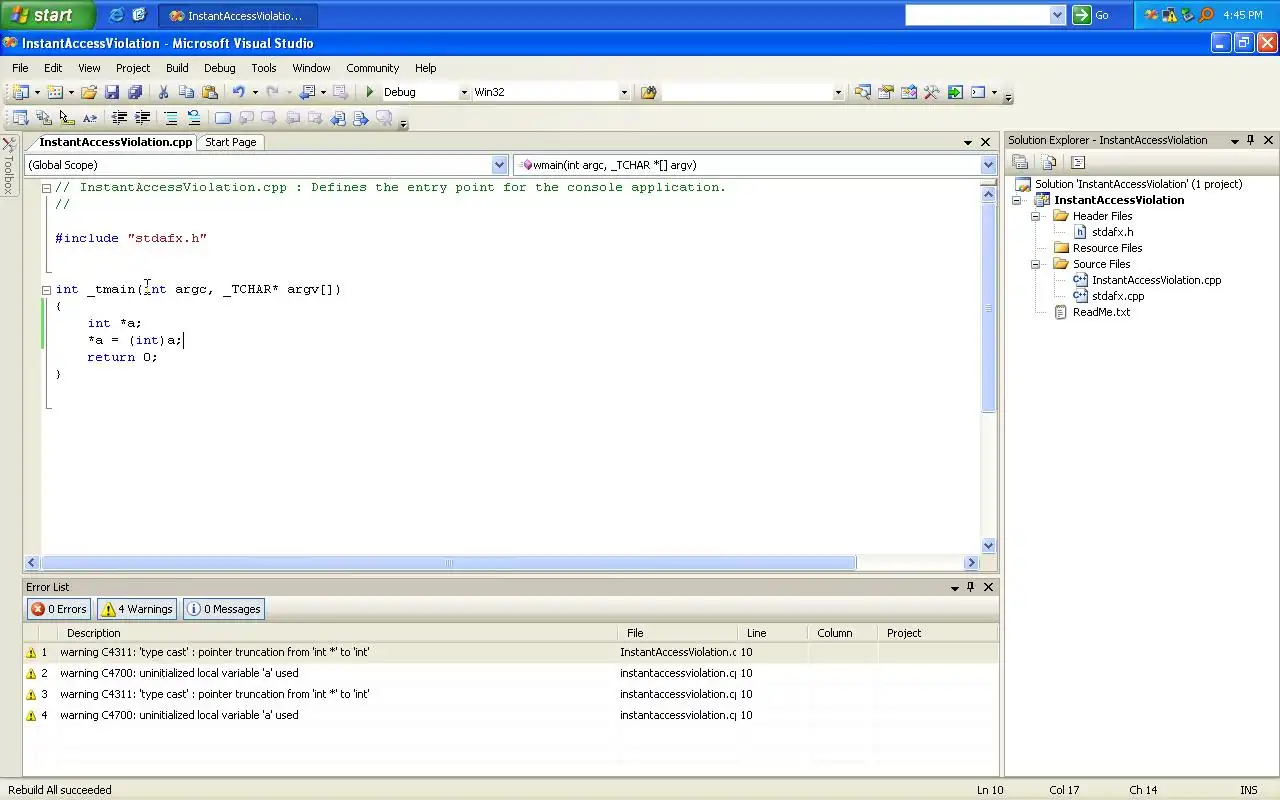Toggle auto-hide pin on Error List
Screen dimensions: 1280x800
(x=970, y=587)
